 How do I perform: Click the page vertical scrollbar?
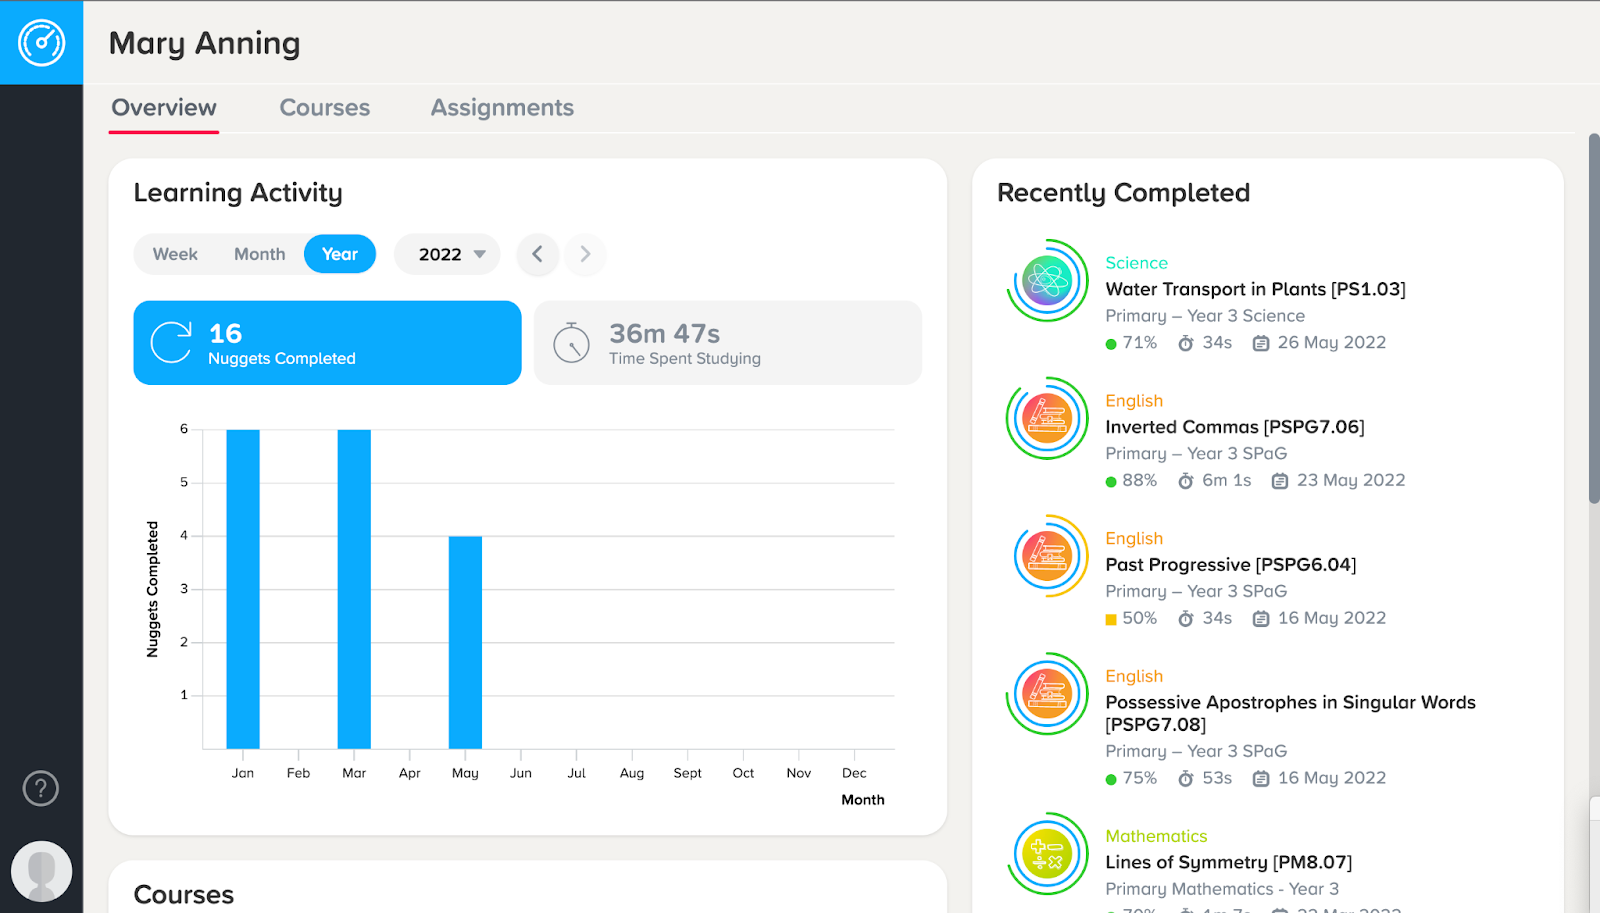tap(1593, 318)
